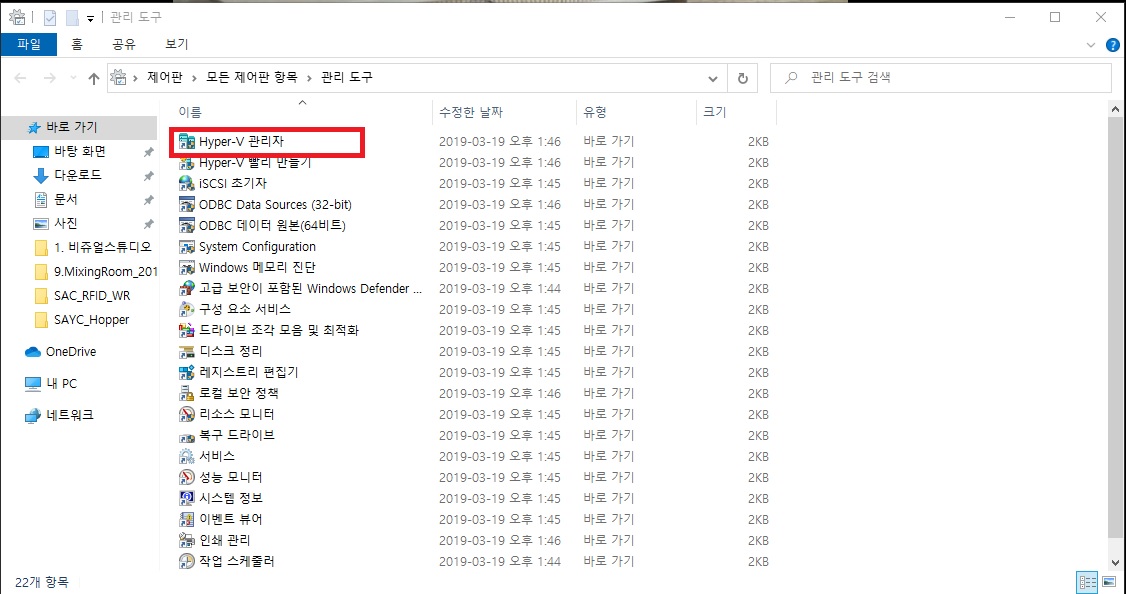Click the 모든 제어판 항목 breadcrumb
This screenshot has height=594, width=1126.
[251, 78]
